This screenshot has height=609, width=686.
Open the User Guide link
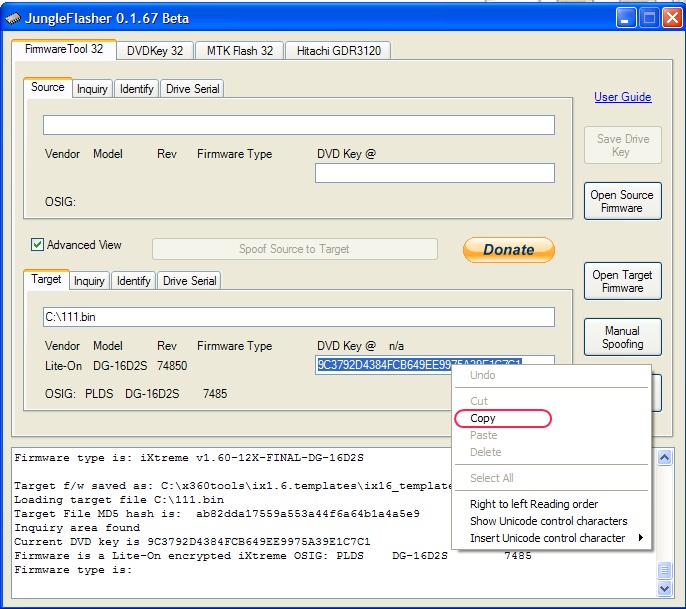coord(623,97)
